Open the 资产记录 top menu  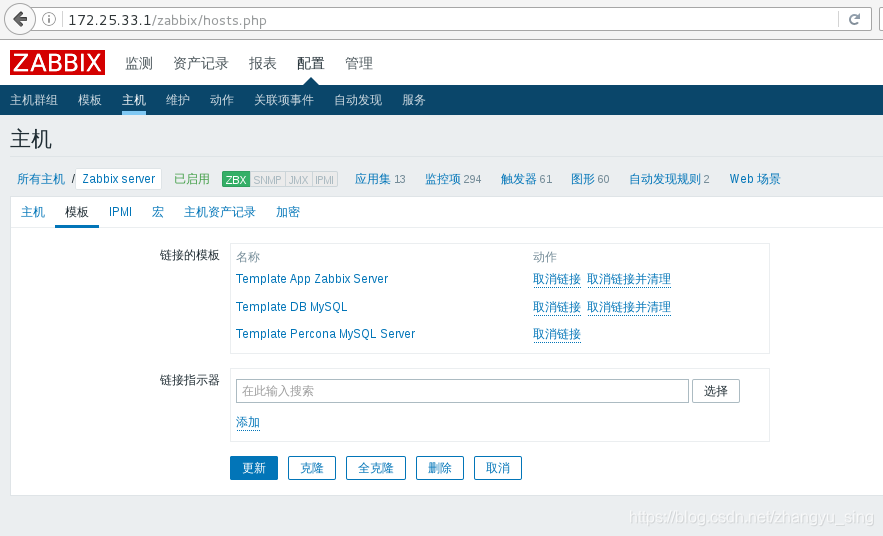[200, 63]
